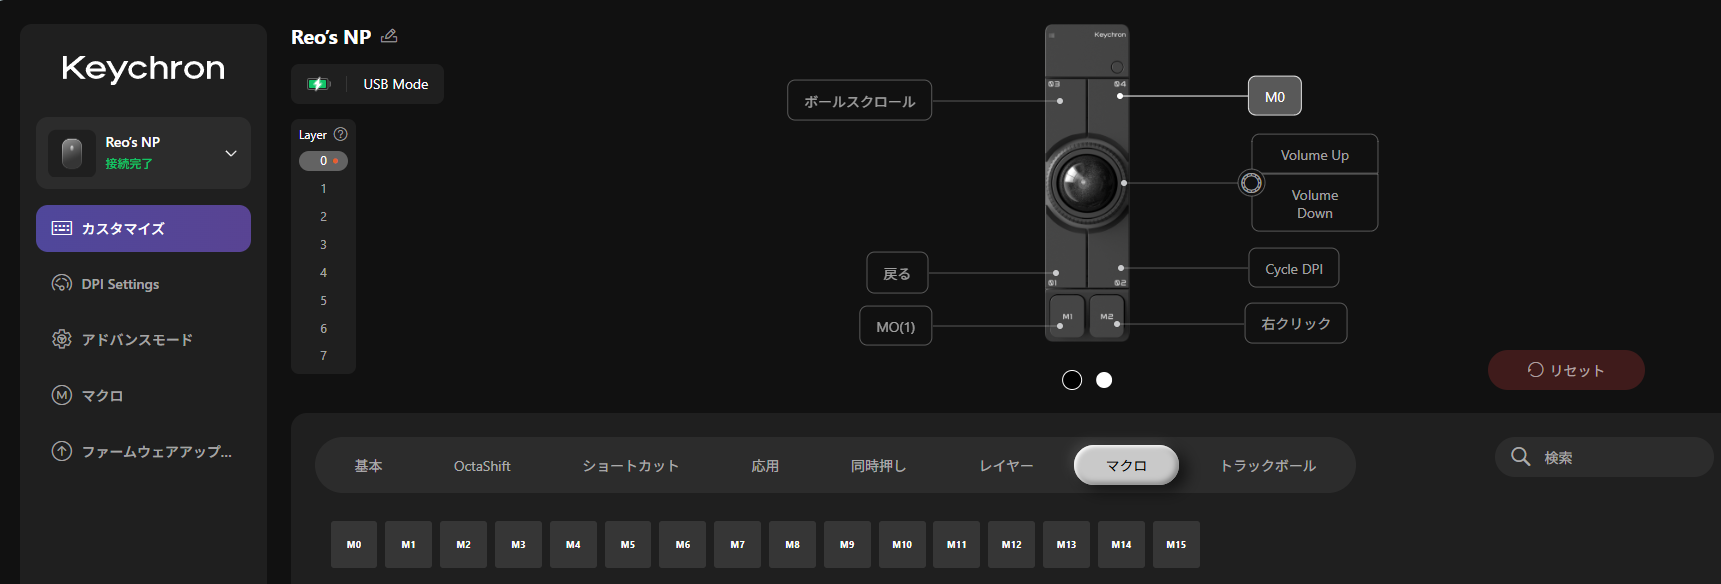Select Layer 0

coord(323,161)
